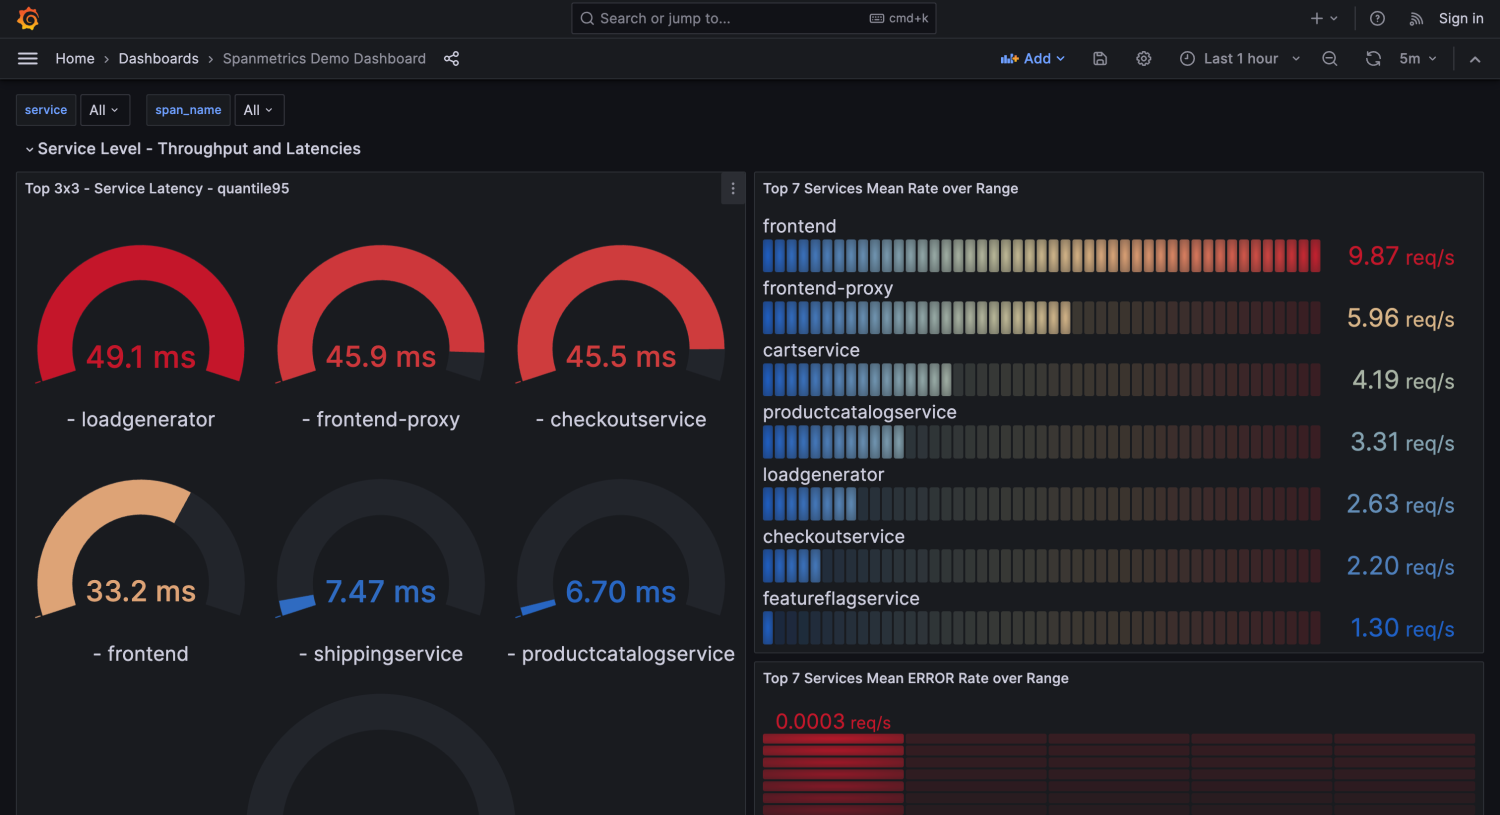Open the 5m refresh interval dropdown
The image size is (1500, 815).
click(1418, 59)
